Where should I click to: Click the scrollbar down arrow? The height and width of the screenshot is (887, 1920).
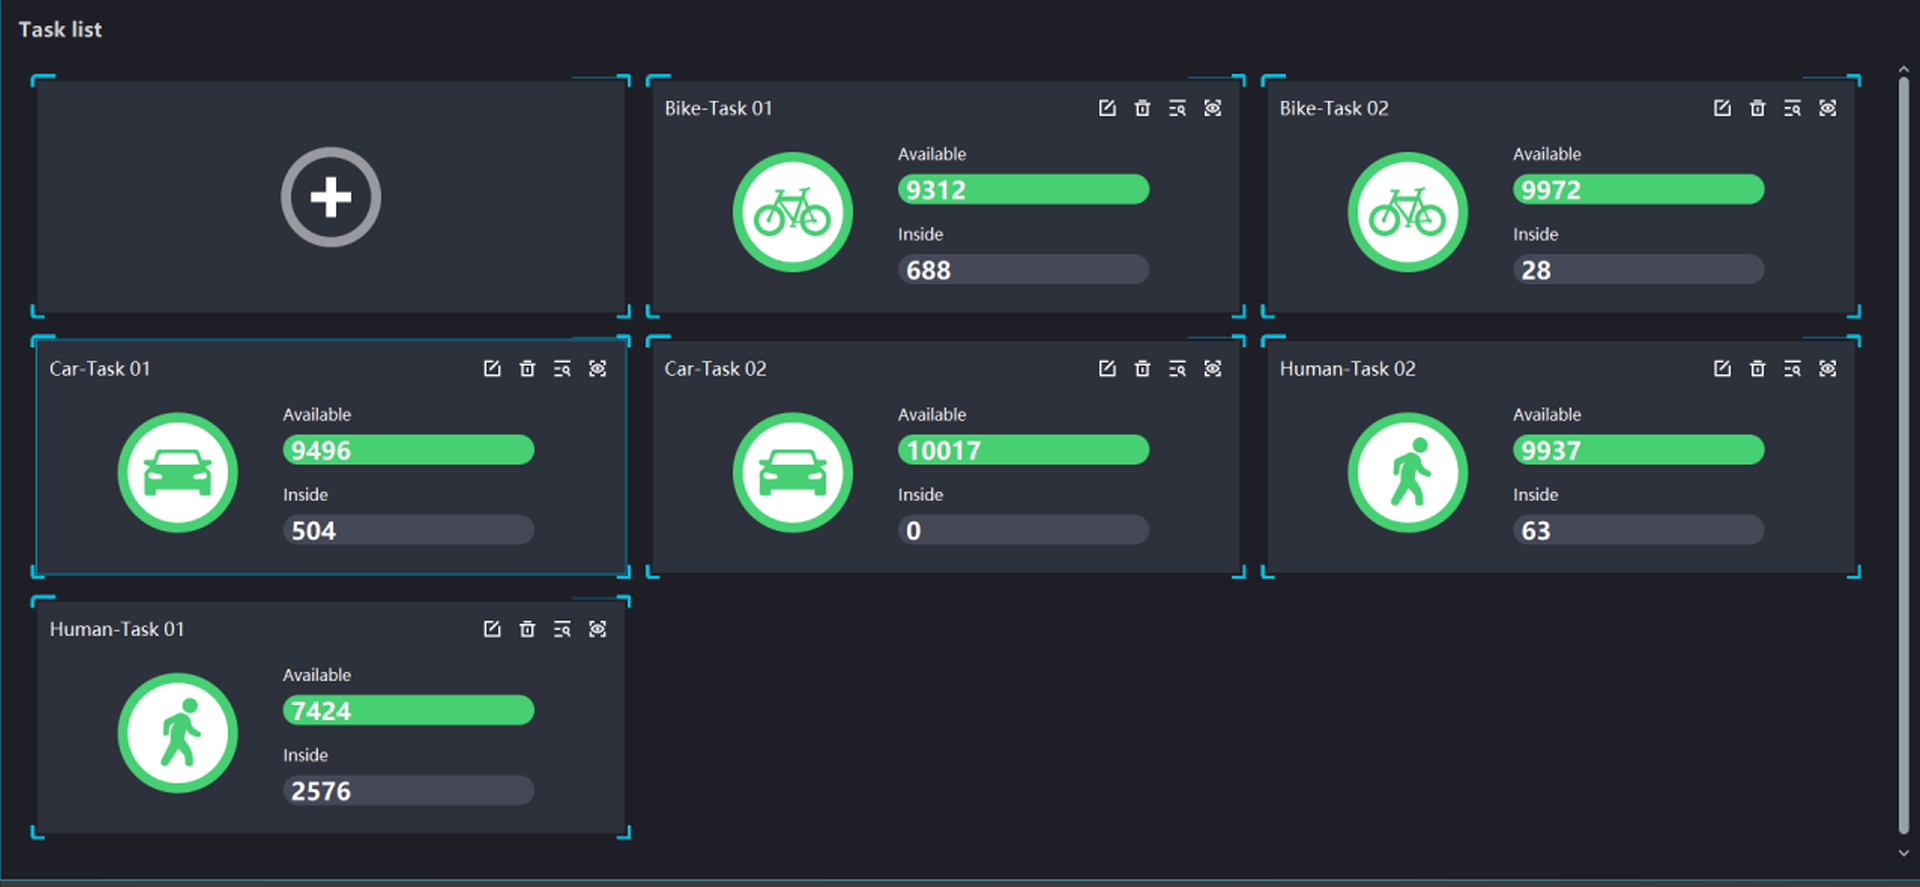click(1903, 853)
